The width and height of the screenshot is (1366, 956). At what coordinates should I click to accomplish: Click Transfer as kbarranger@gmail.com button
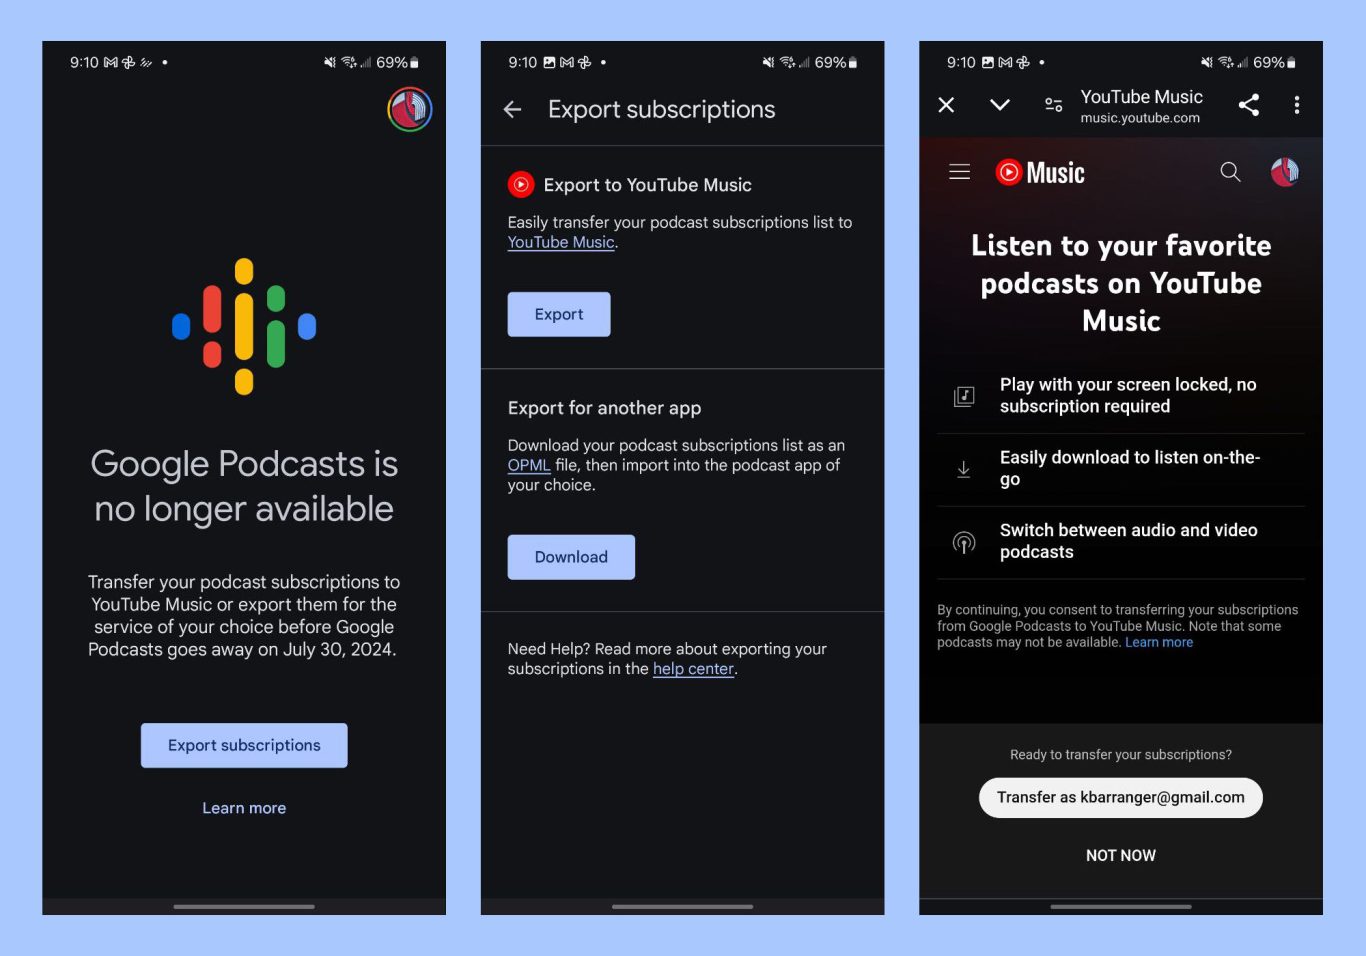point(1121,798)
